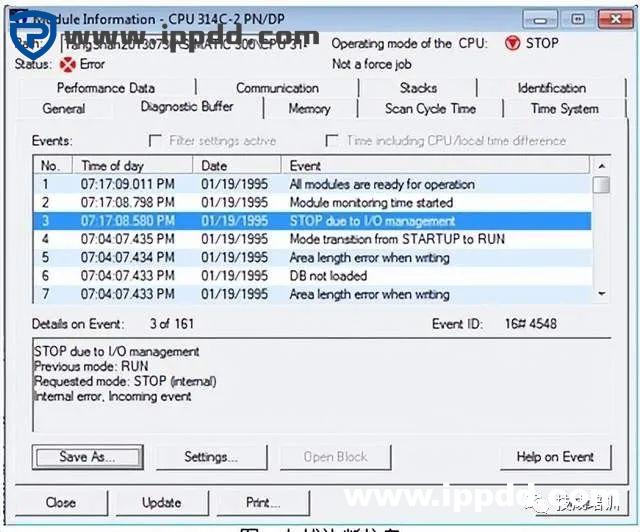Click time cell '07:17:08.798 PM'
This screenshot has height=532, width=640.
[128, 203]
